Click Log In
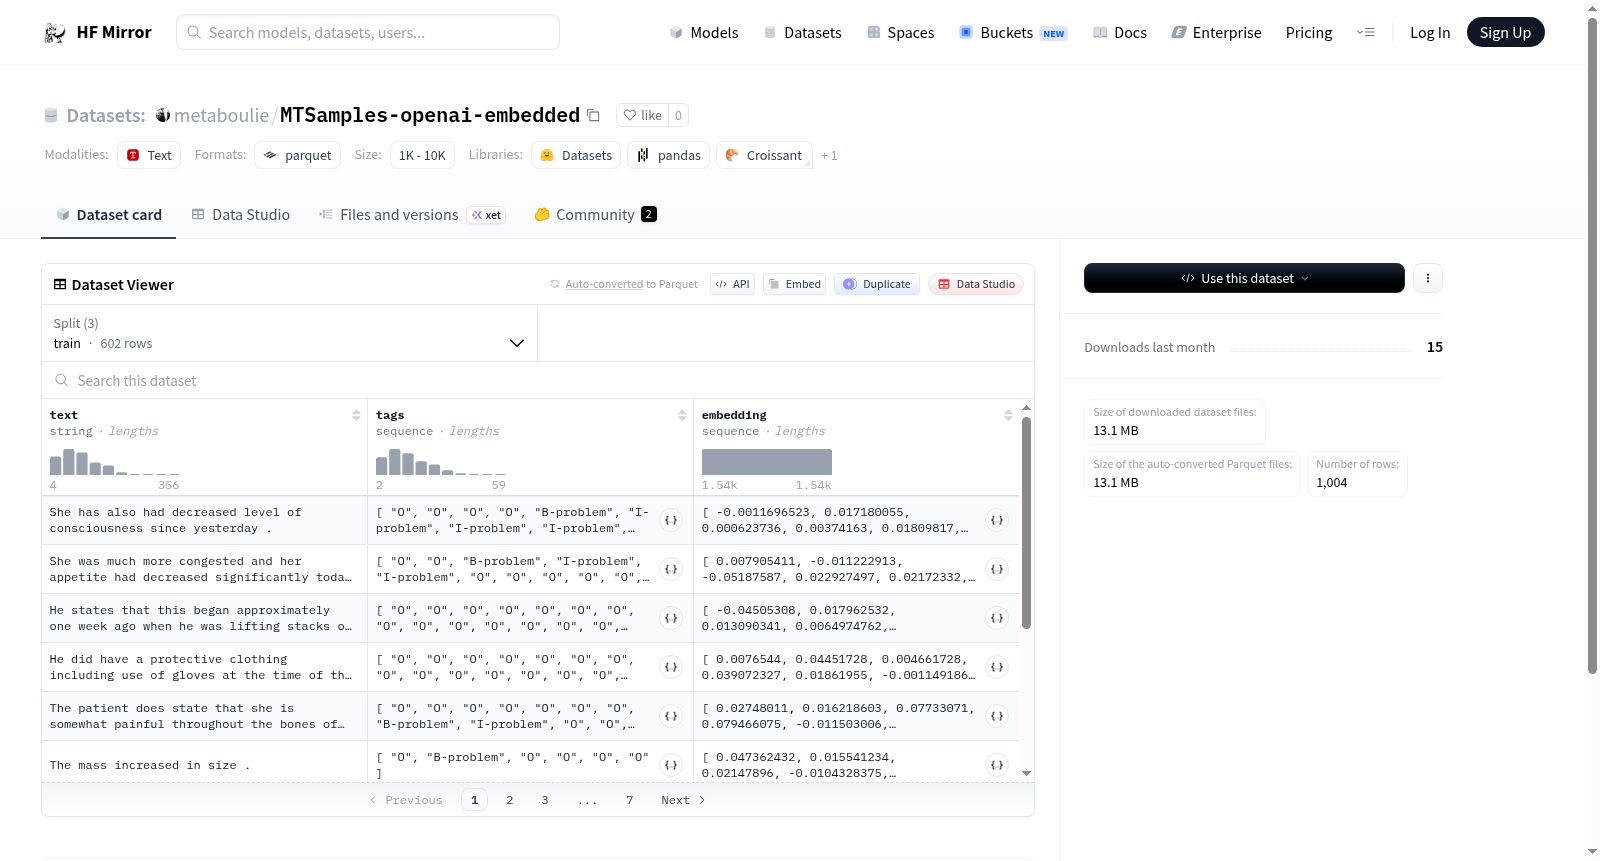This screenshot has width=1600, height=861. click(x=1430, y=32)
